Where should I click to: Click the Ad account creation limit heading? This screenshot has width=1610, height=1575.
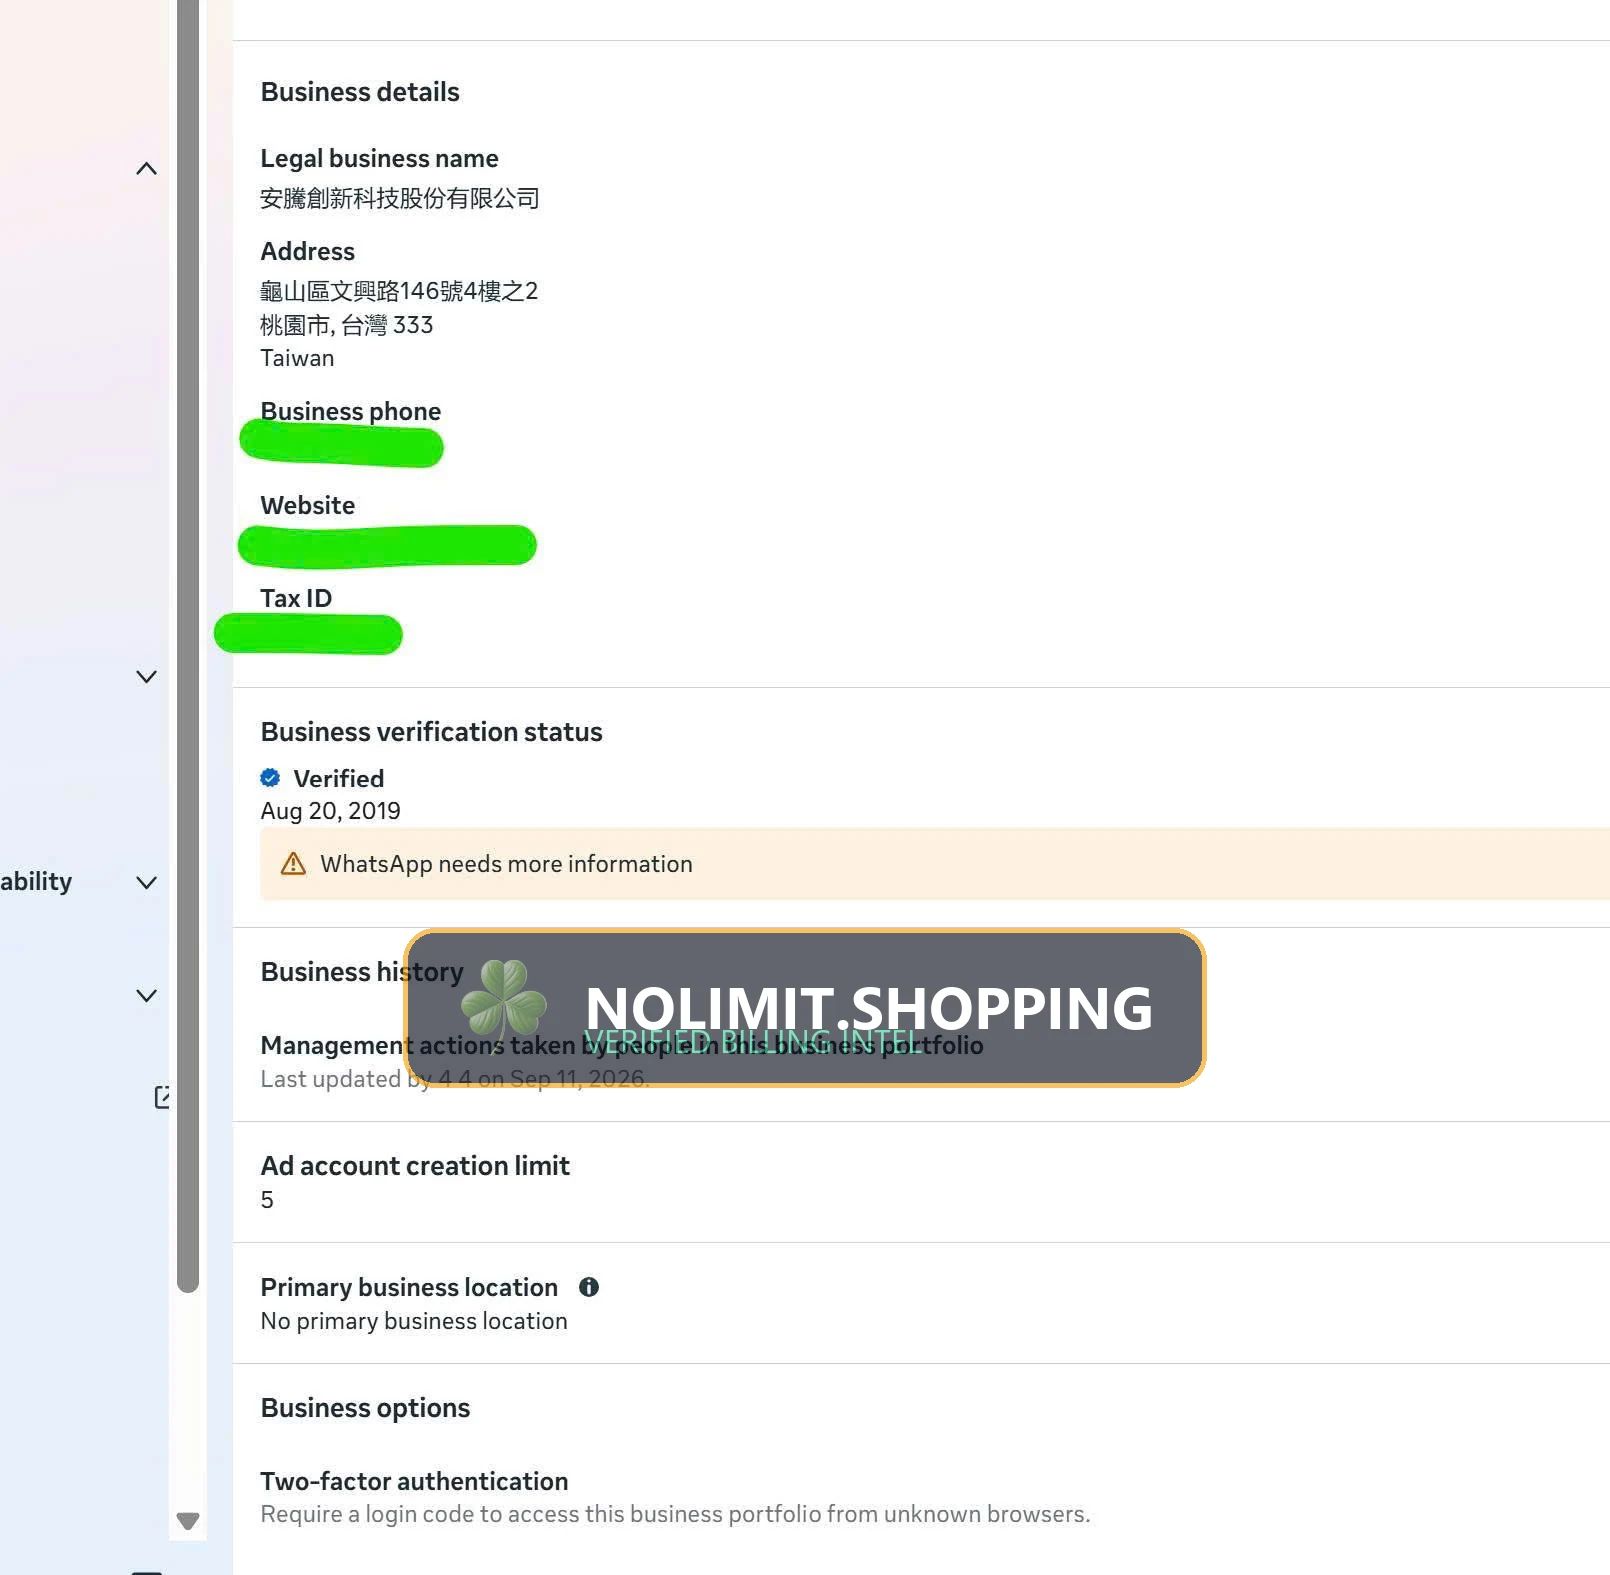point(415,1166)
